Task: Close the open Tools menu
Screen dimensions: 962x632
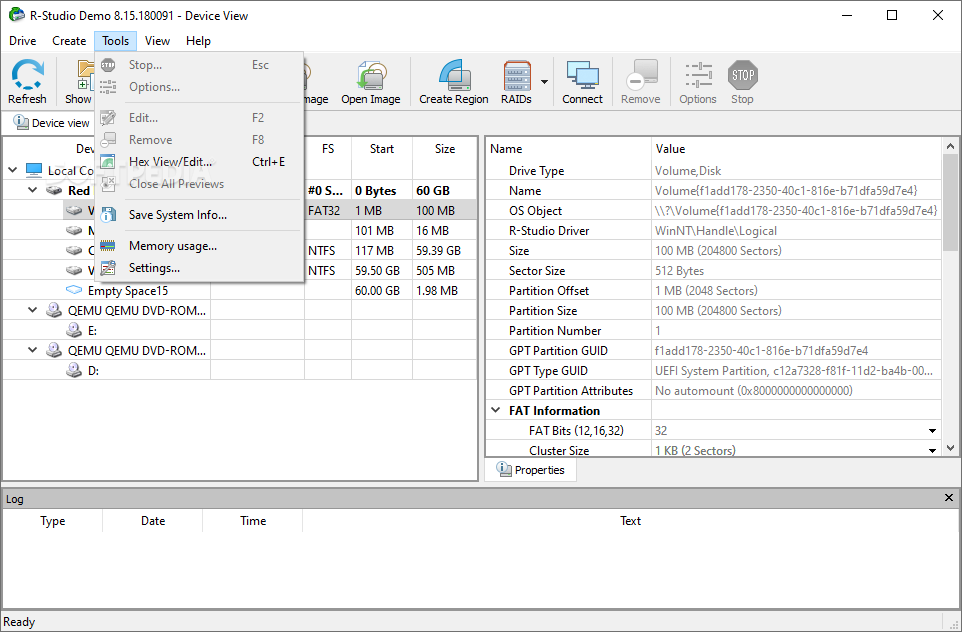Action: (x=115, y=40)
